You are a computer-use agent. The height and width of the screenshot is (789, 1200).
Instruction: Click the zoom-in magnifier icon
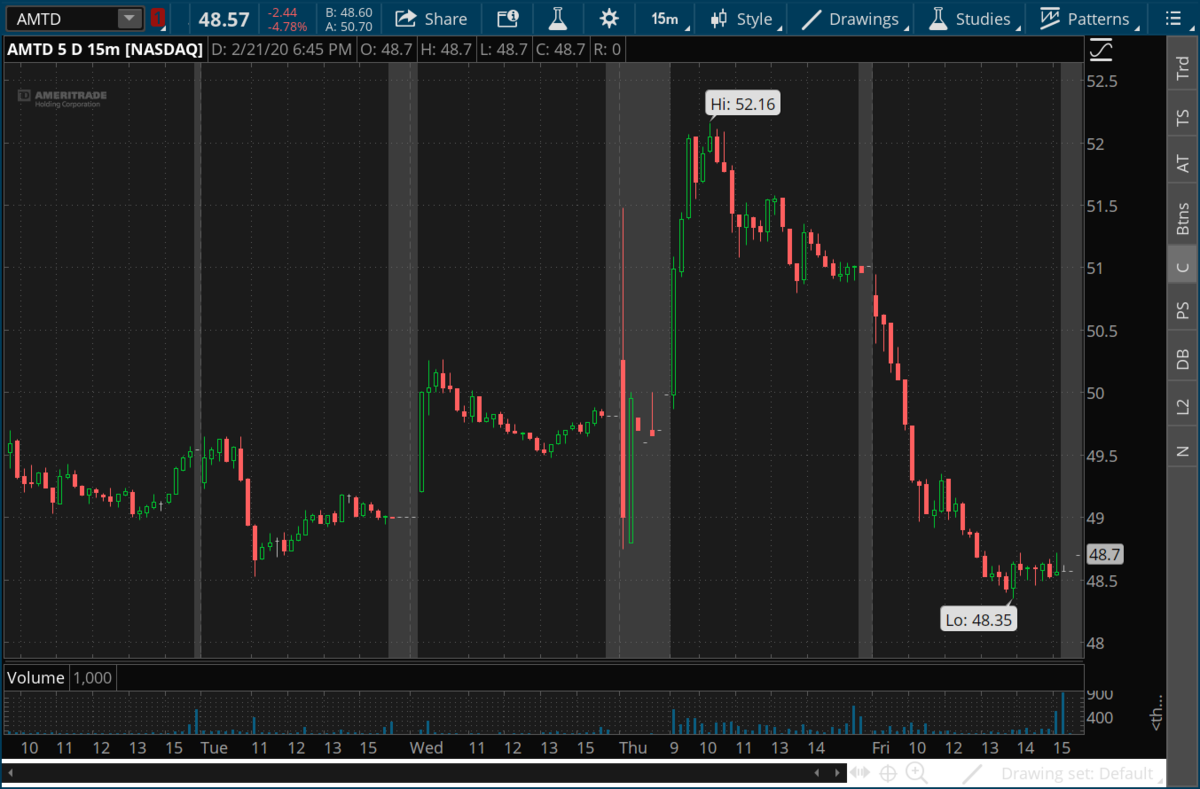click(916, 773)
